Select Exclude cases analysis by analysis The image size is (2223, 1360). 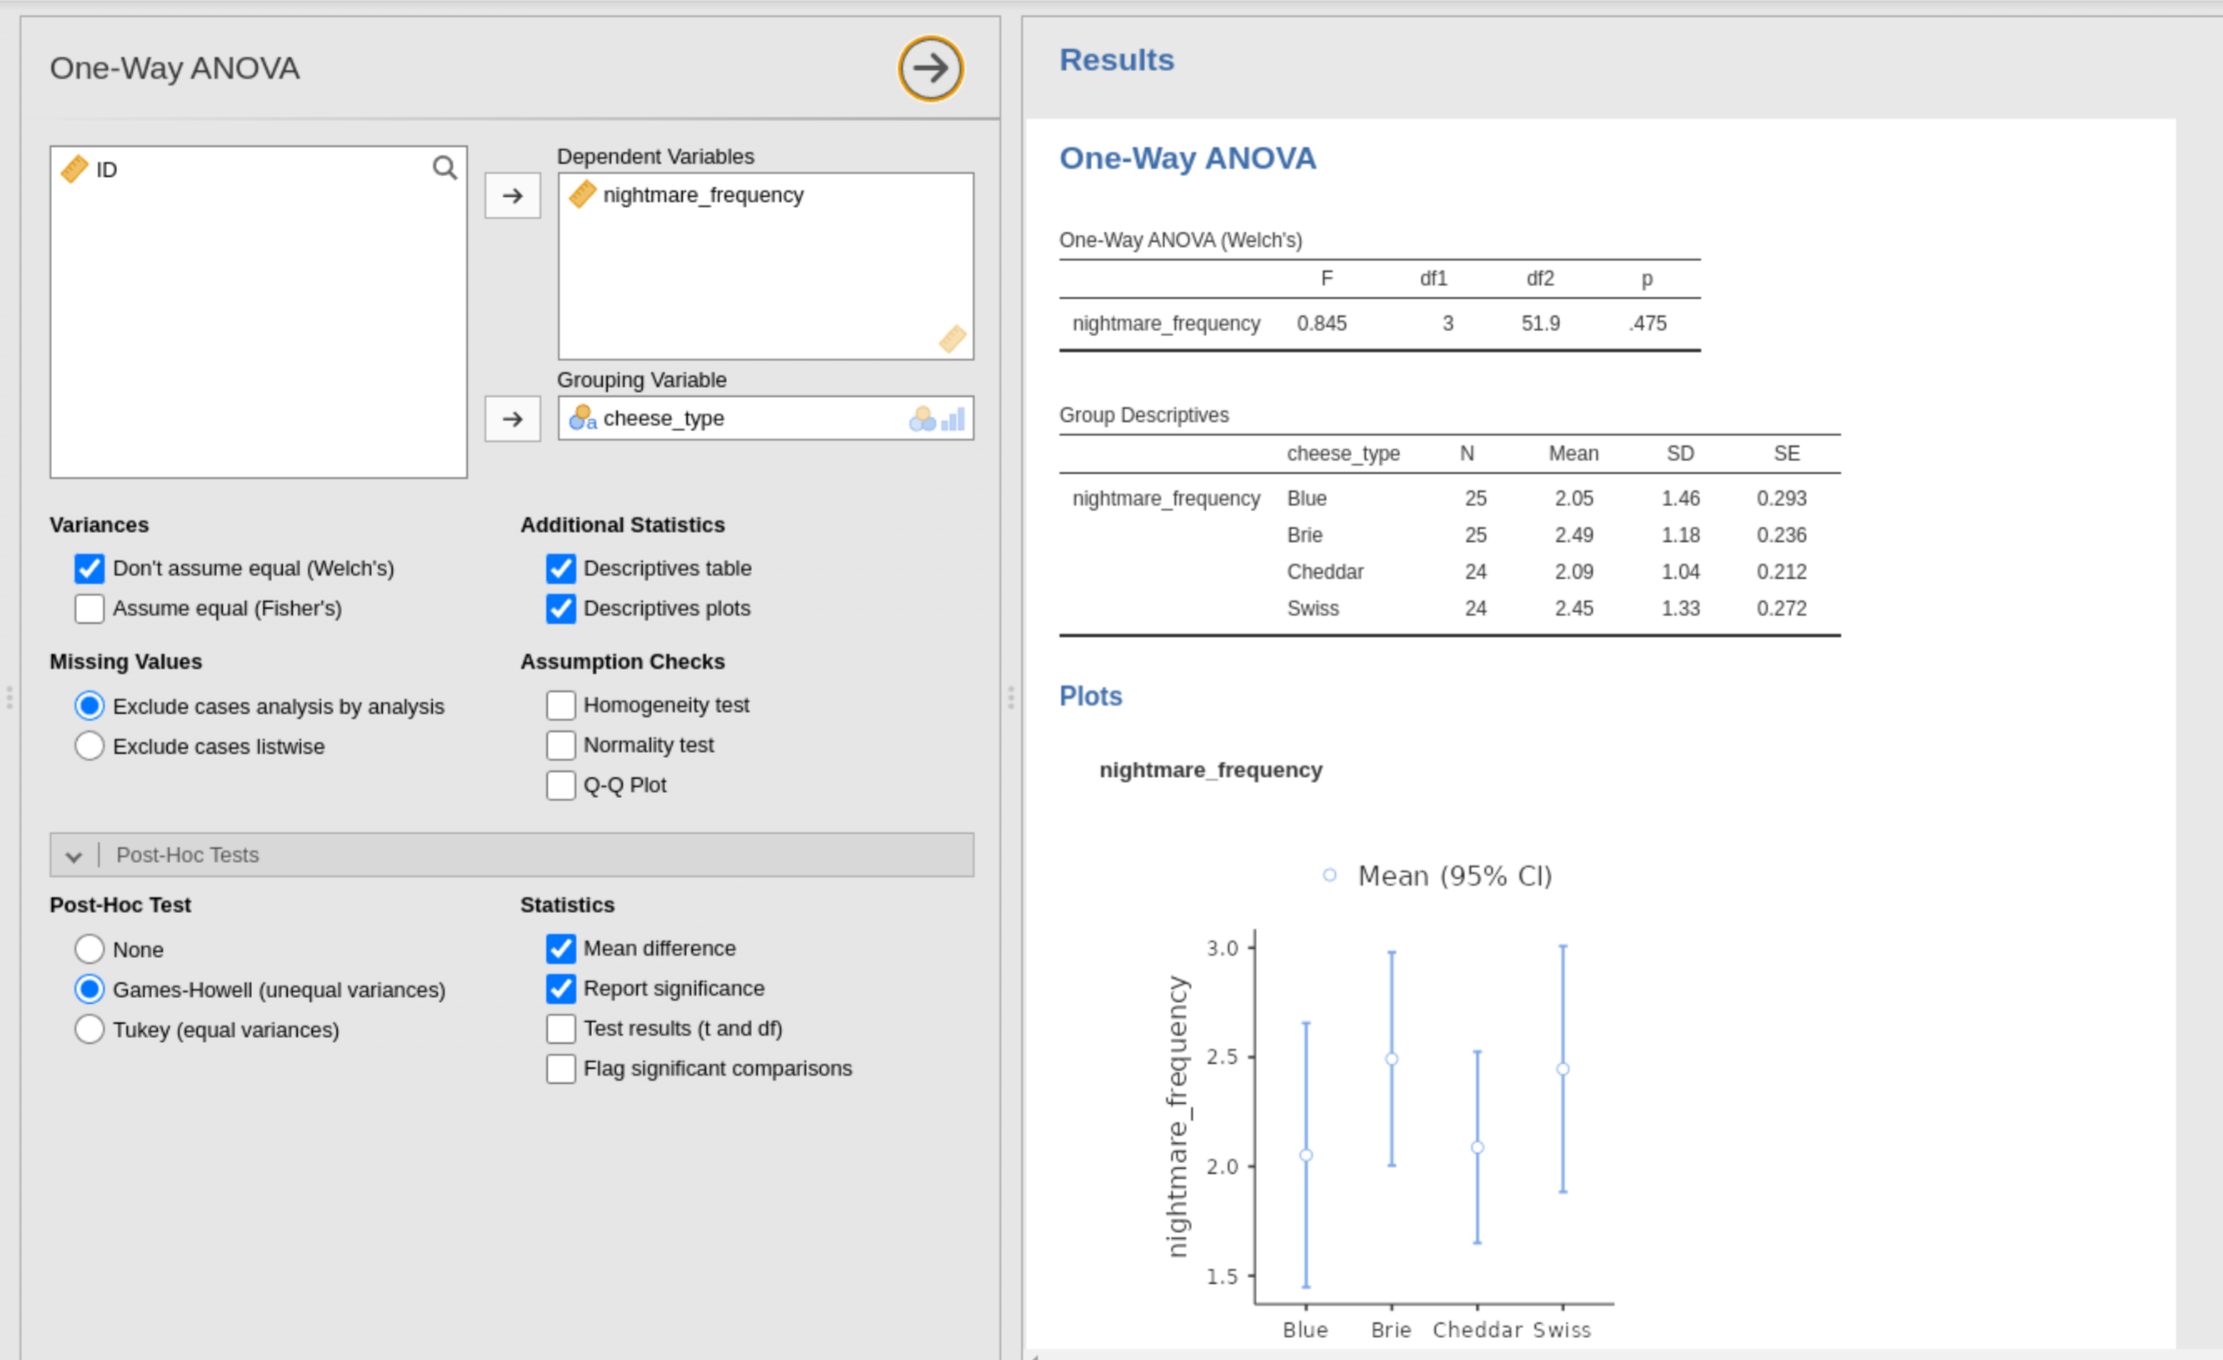pyautogui.click(x=89, y=706)
